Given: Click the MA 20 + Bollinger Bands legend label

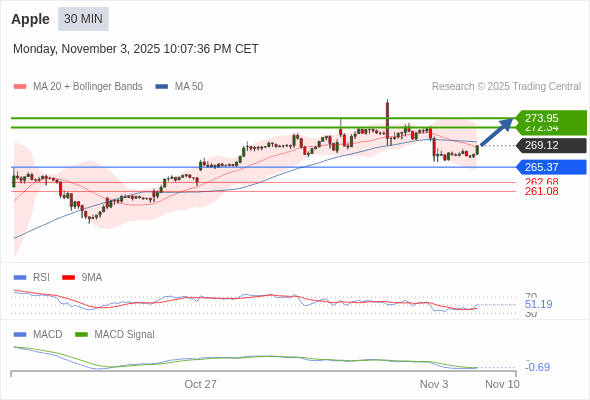Looking at the screenshot, I should click(88, 87).
